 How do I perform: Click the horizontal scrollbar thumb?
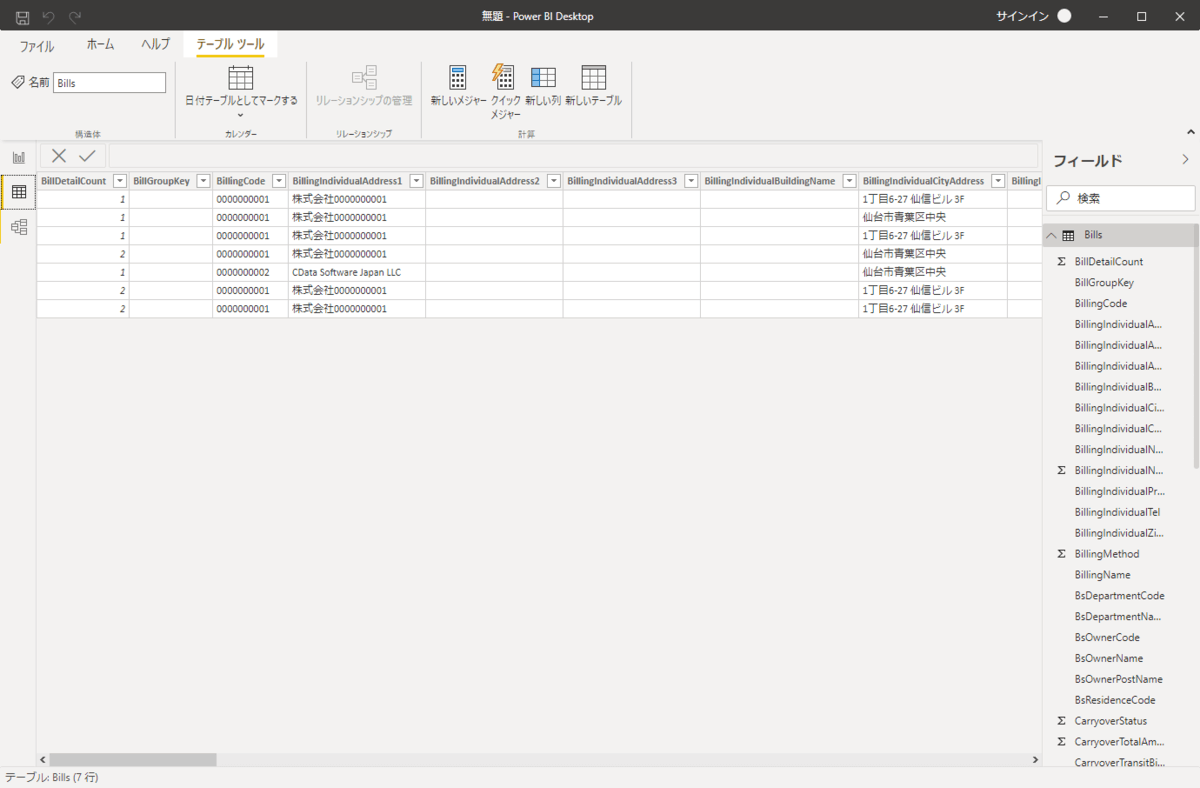pyautogui.click(x=132, y=760)
